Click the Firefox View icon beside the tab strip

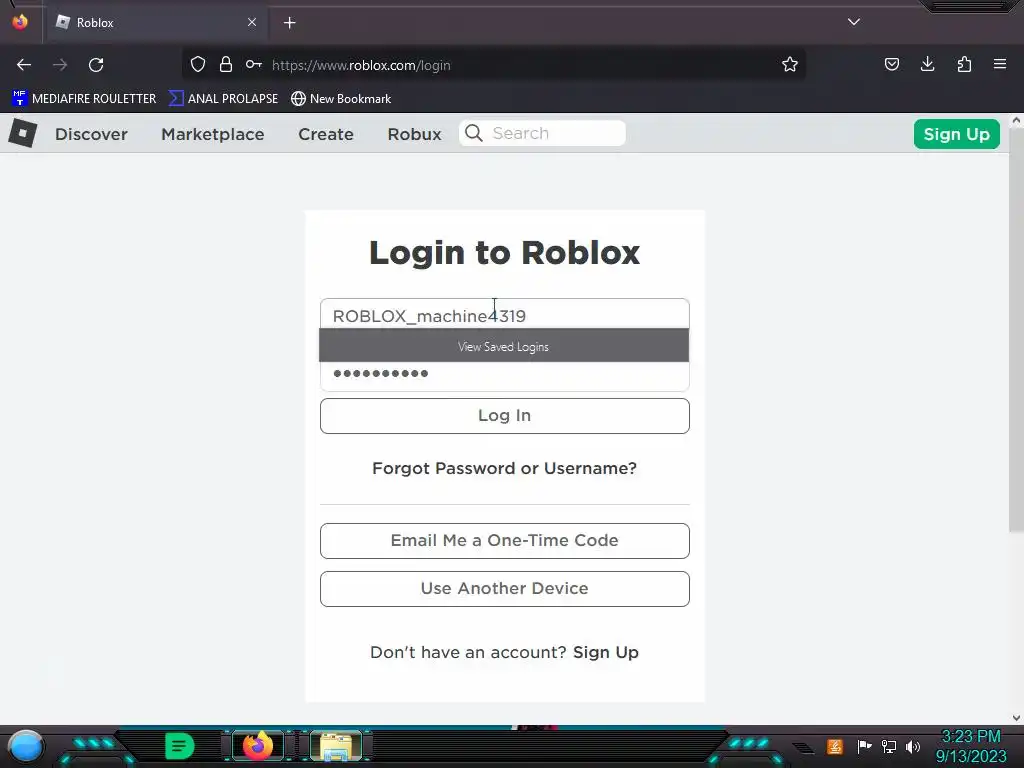[x=20, y=22]
